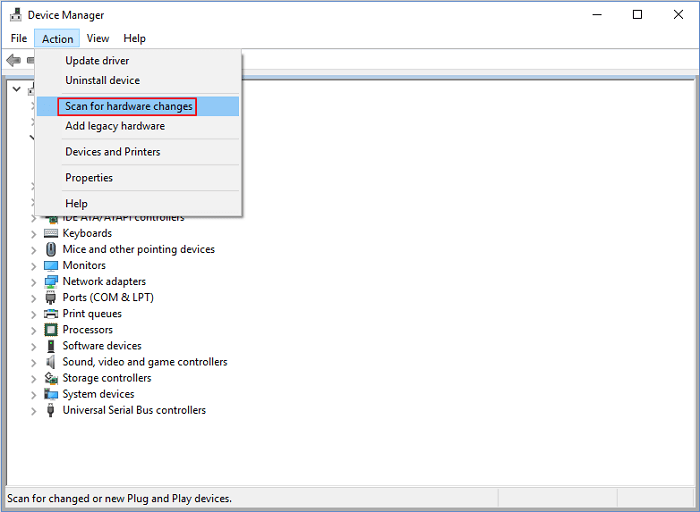The width and height of the screenshot is (700, 512).
Task: Open the View menu
Action: (x=98, y=39)
